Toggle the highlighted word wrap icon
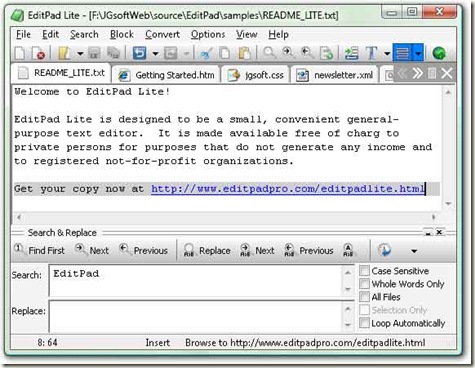This screenshot has height=368, width=475. tap(403, 53)
